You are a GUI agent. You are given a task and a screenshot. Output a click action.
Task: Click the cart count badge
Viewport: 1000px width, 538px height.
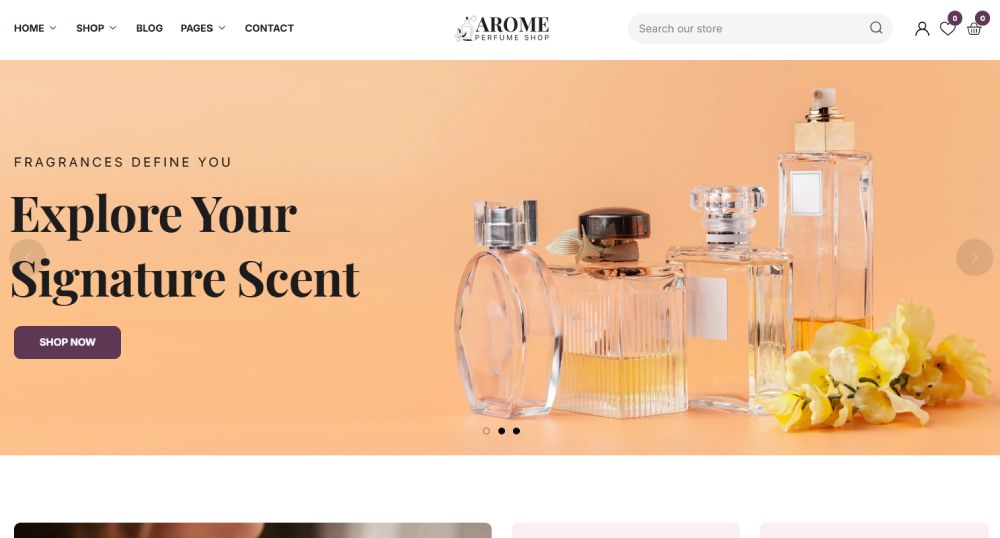click(982, 18)
